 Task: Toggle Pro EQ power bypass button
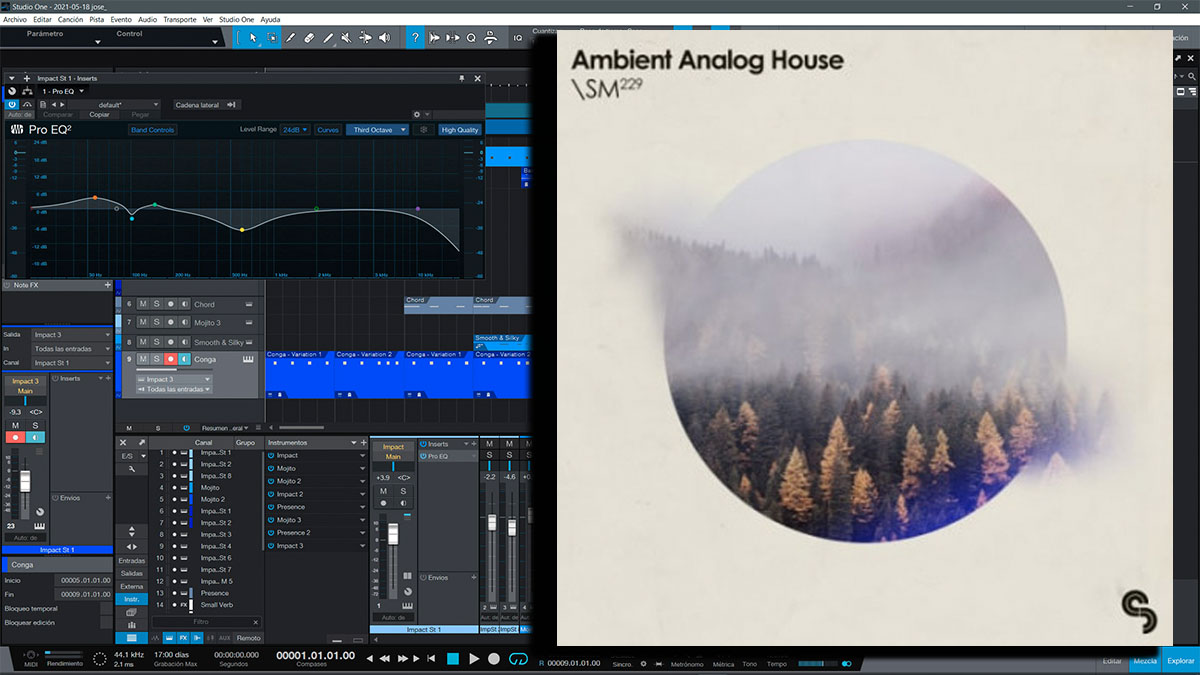pos(12,104)
